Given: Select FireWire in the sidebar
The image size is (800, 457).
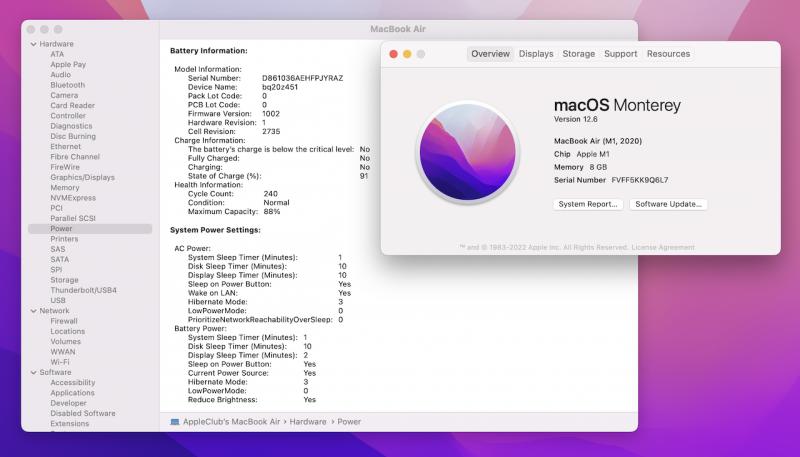Looking at the screenshot, I should click(65, 167).
